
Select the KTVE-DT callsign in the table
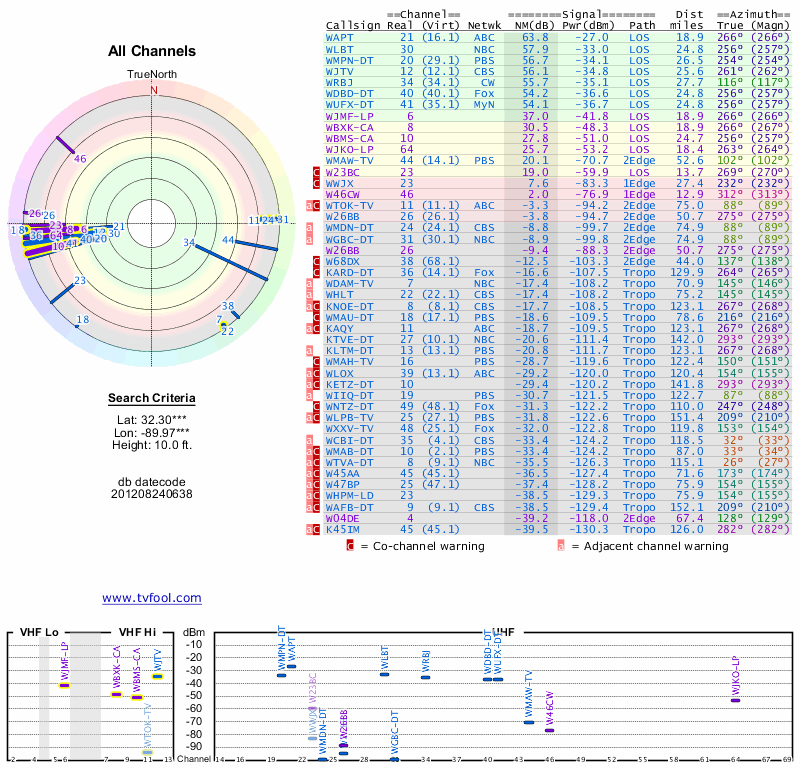tap(349, 339)
